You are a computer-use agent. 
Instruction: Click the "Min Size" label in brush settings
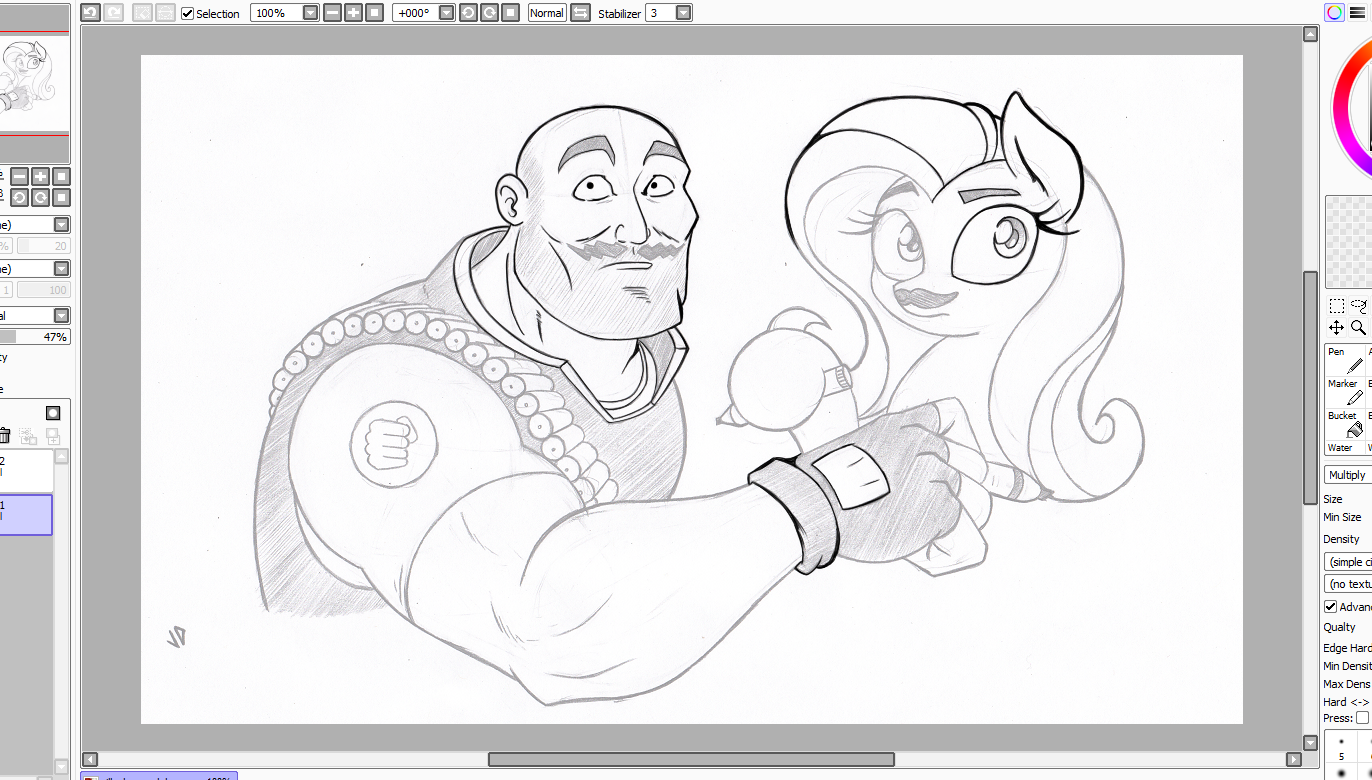(x=1342, y=517)
